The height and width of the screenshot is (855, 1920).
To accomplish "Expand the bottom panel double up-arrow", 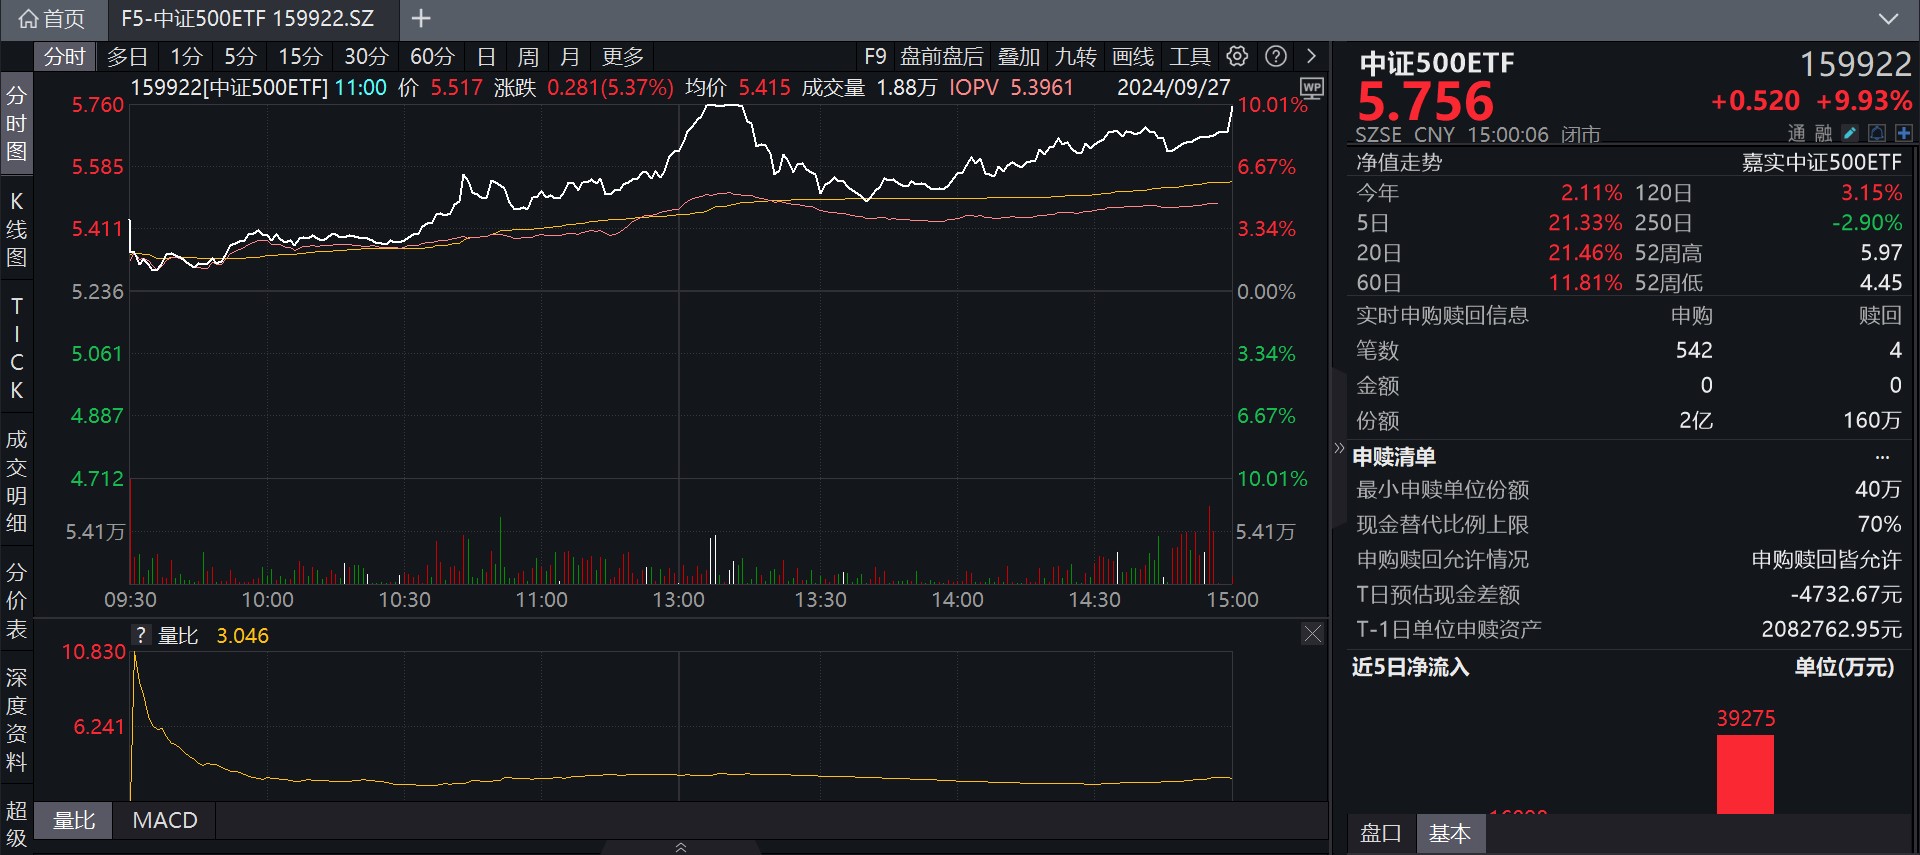I will [681, 847].
